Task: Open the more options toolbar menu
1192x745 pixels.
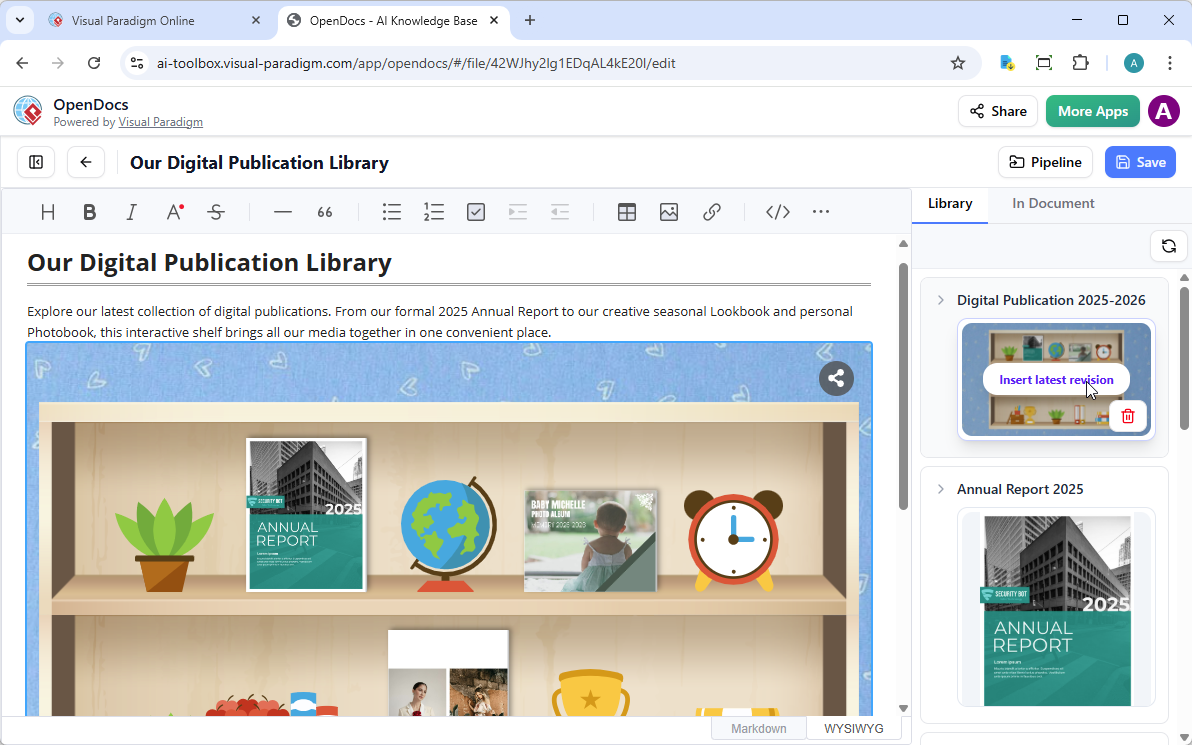Action: [820, 211]
